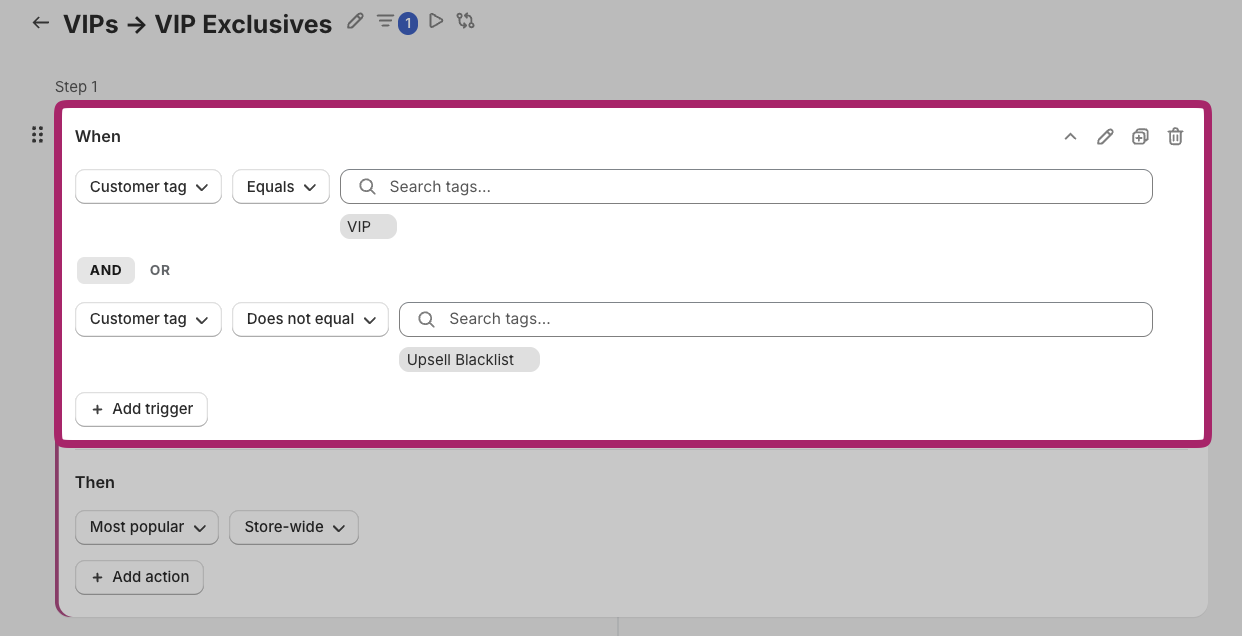Open the Does not equal dropdown
Screen dimensions: 1242x636
coord(311,319)
